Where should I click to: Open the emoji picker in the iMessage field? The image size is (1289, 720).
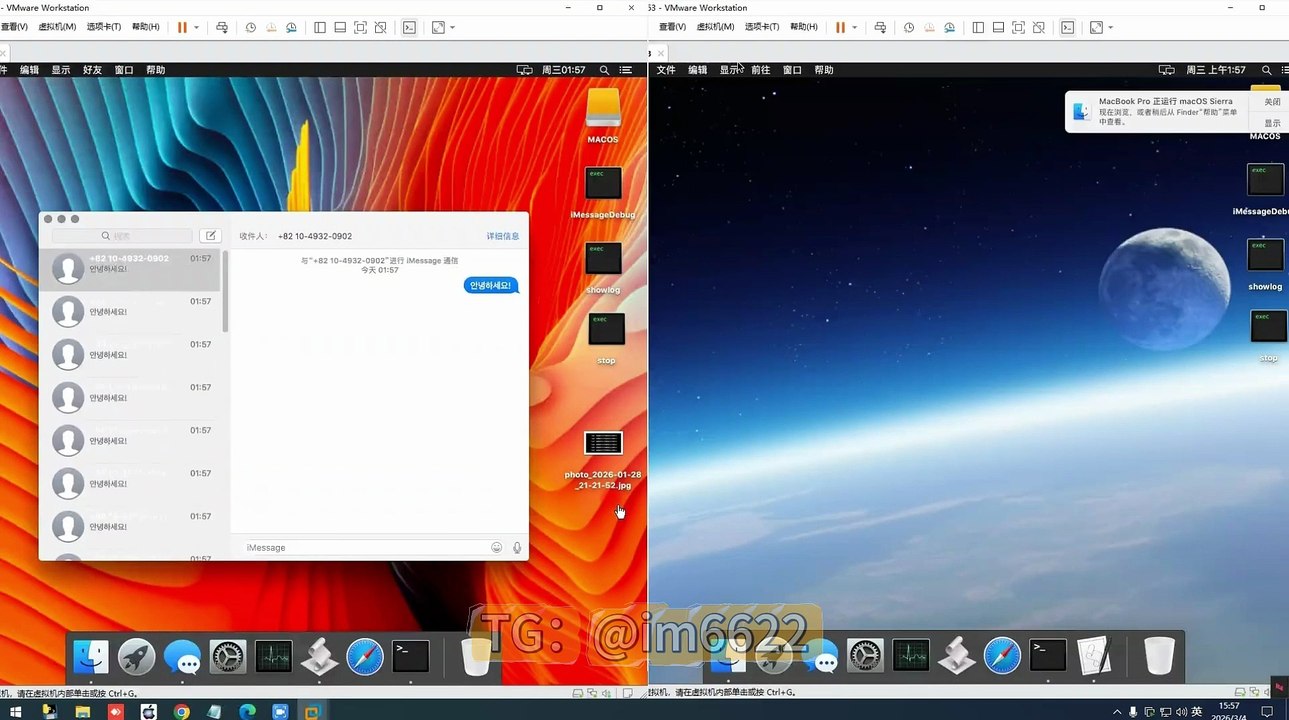[496, 548]
